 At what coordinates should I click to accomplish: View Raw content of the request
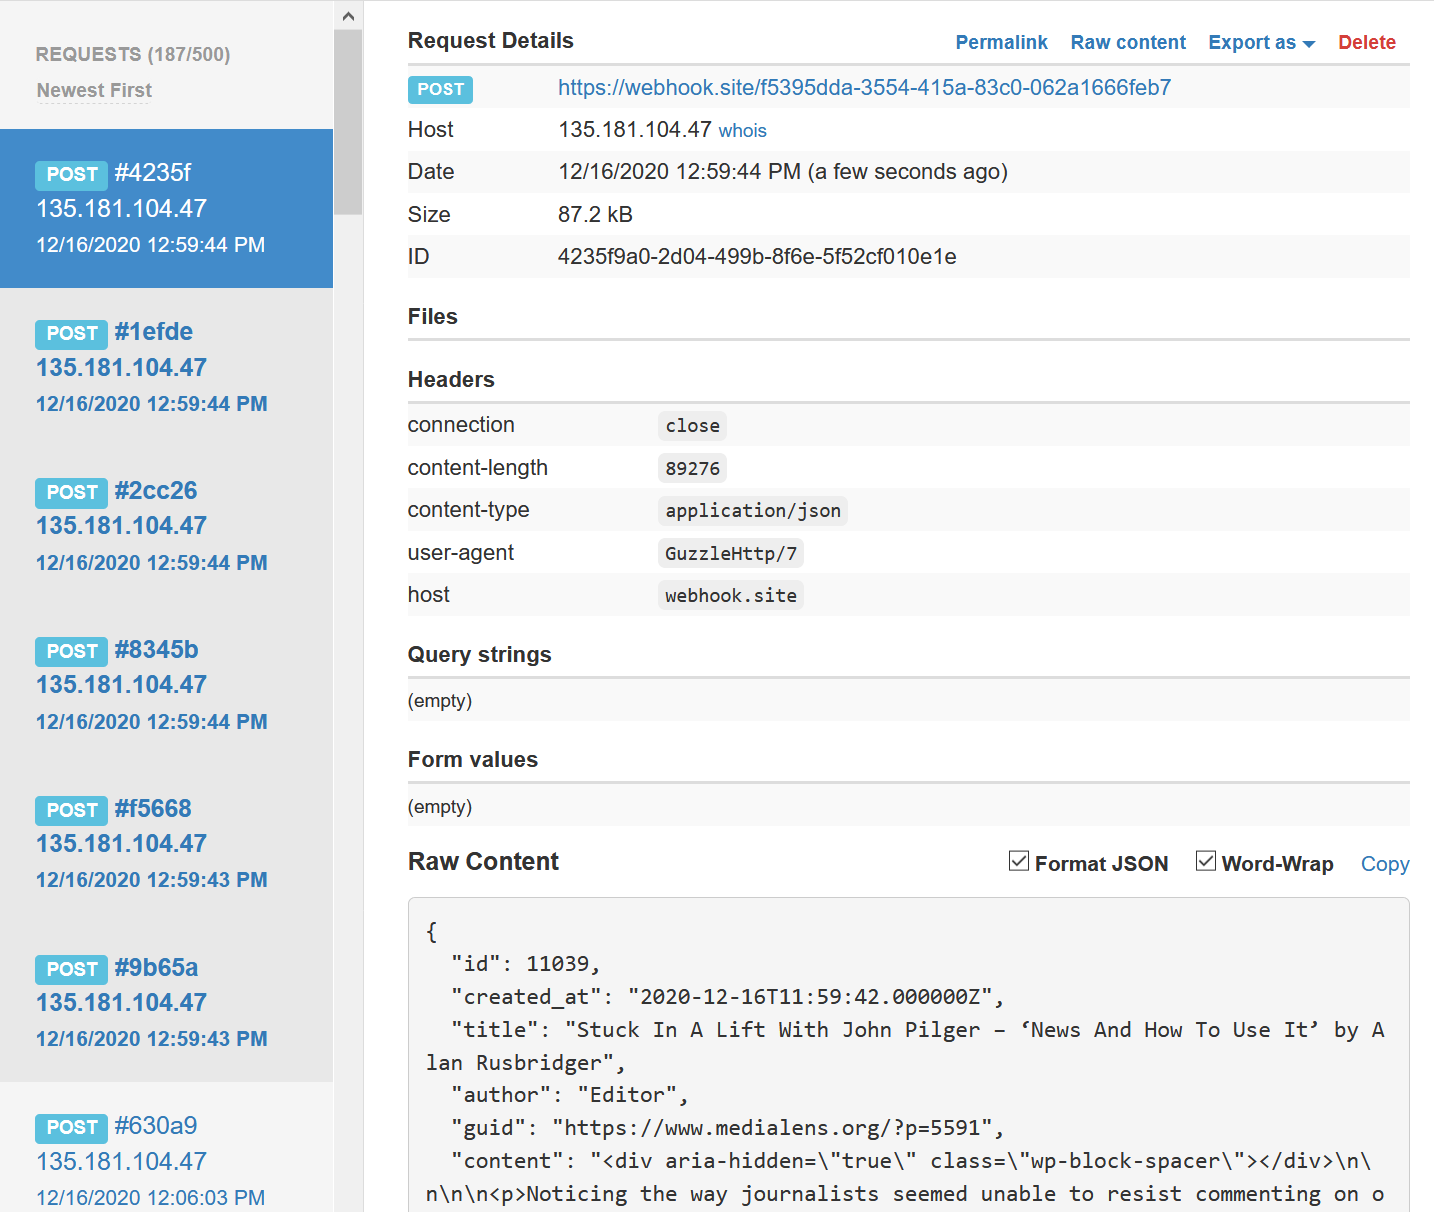pos(1128,42)
